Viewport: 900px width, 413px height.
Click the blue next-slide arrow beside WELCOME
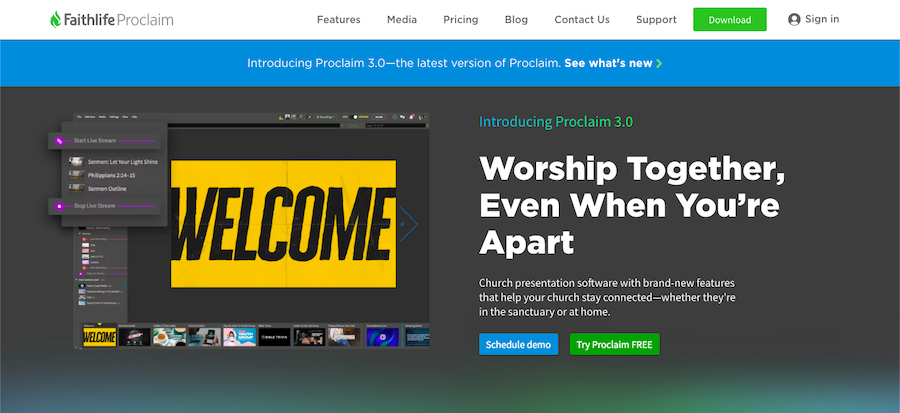(x=409, y=224)
